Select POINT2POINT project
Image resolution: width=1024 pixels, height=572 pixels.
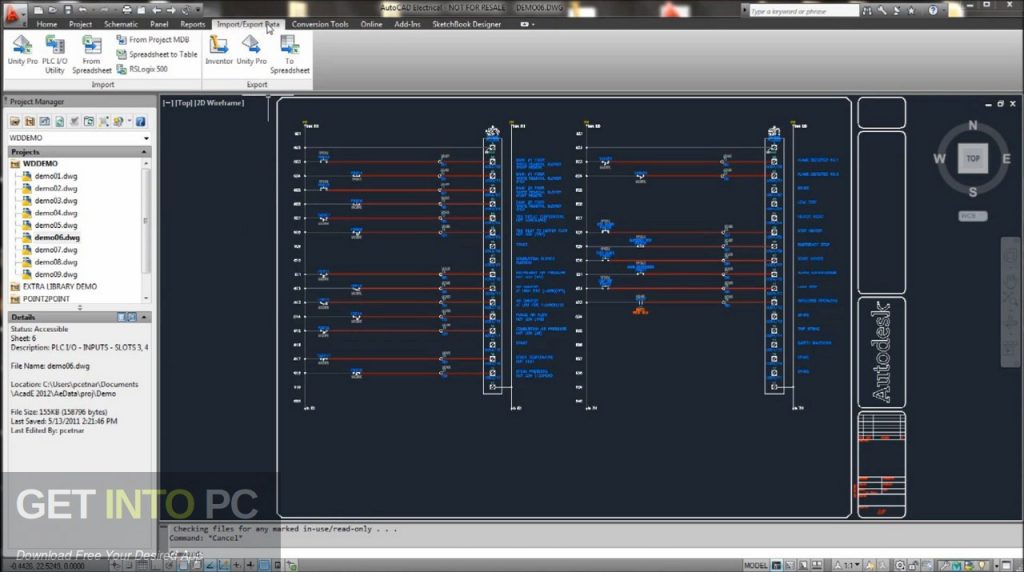click(x=46, y=299)
